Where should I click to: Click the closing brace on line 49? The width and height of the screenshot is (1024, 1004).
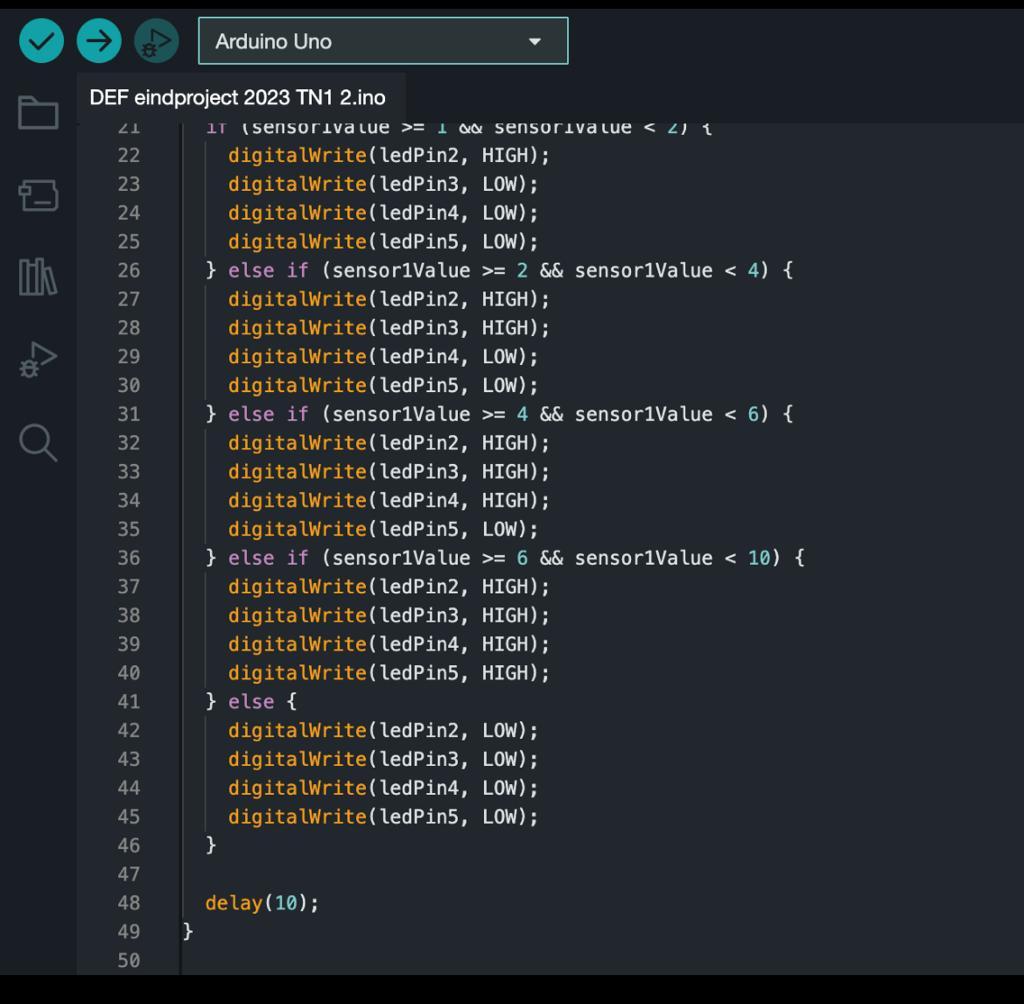pos(188,931)
